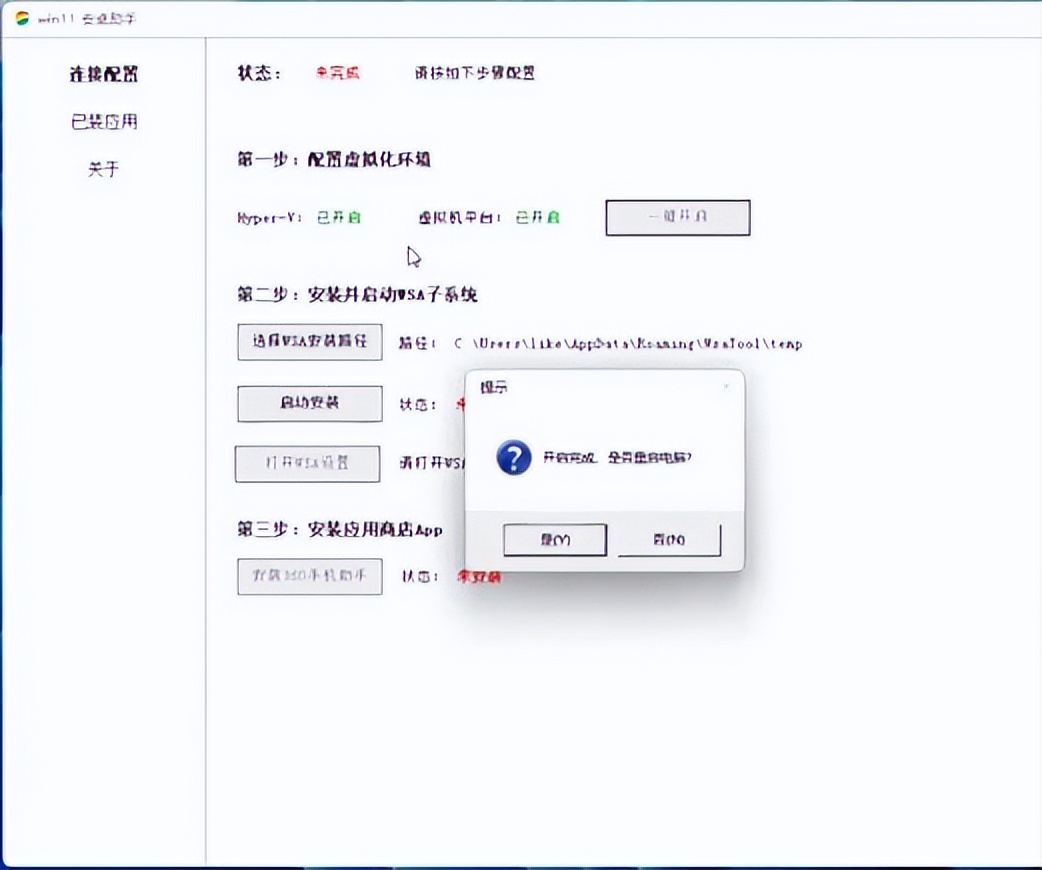Image resolution: width=1042 pixels, height=870 pixels.
Task: Open the 关于 page
Action: pyautogui.click(x=105, y=170)
